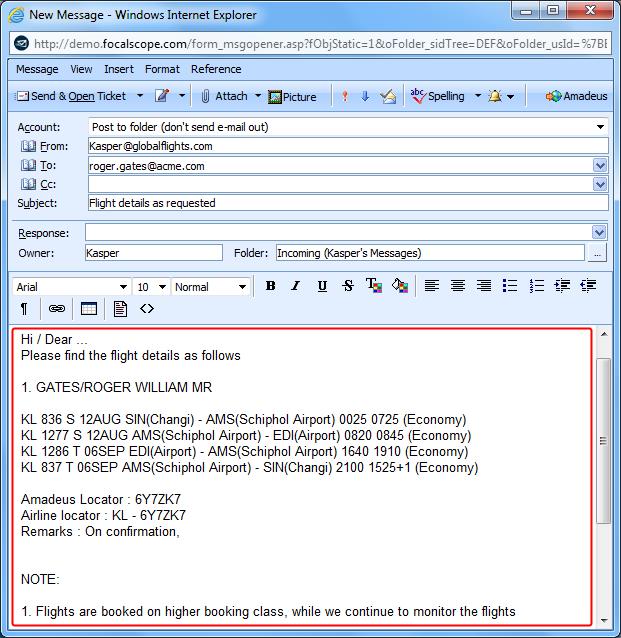Click Send & Open Ticket button
The width and height of the screenshot is (621, 638).
click(71, 96)
